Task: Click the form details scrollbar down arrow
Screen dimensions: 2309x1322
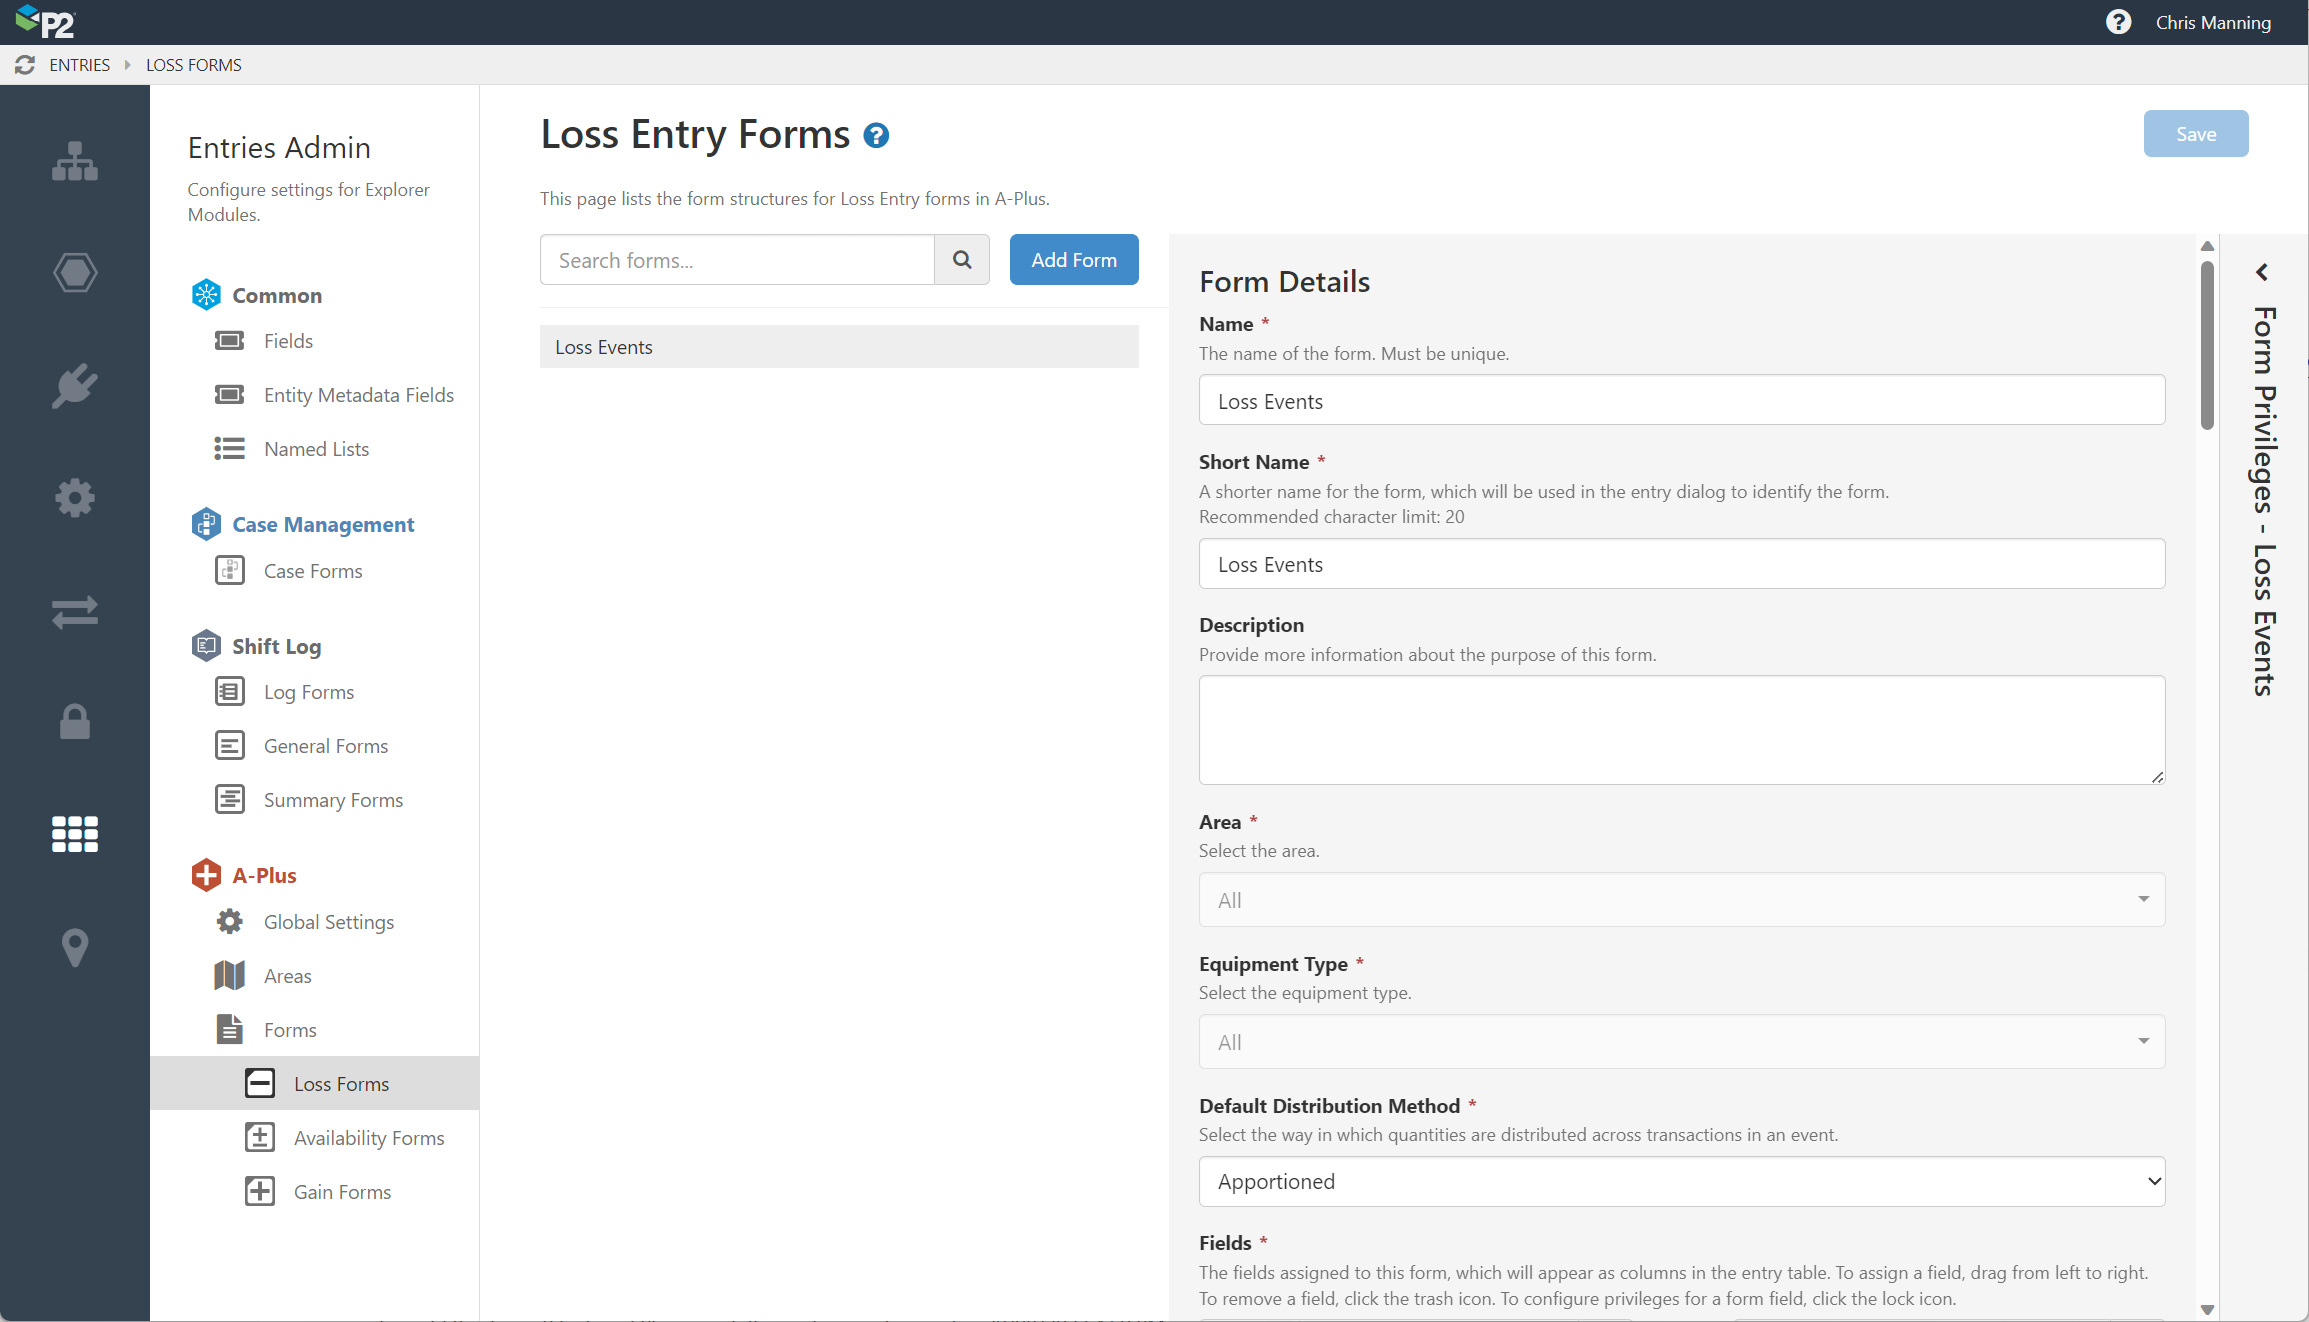Action: click(x=2207, y=1309)
